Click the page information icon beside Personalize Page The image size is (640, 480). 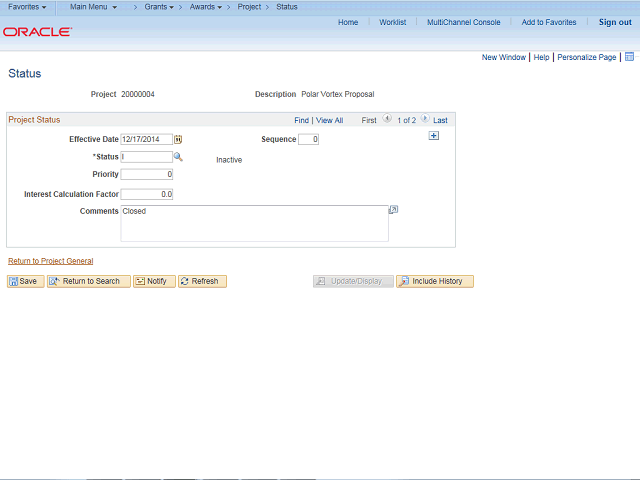pos(629,57)
